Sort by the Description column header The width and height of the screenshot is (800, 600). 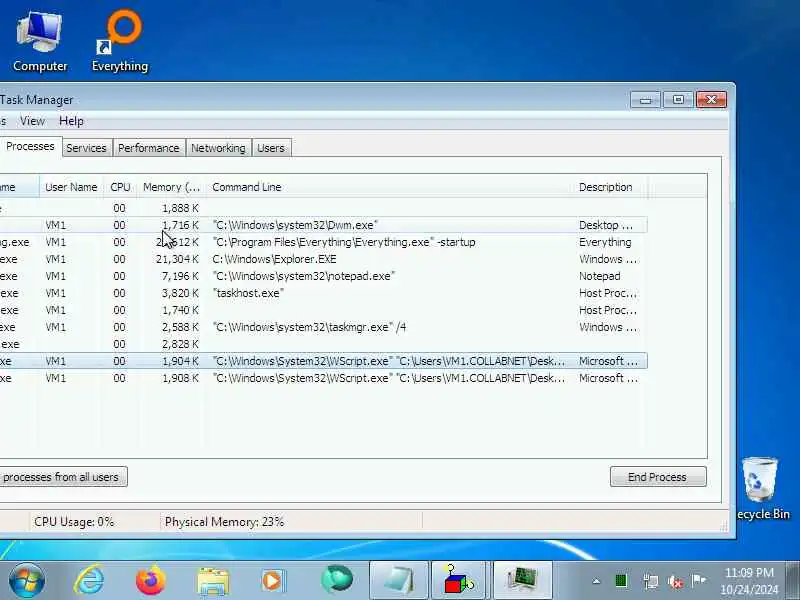click(x=610, y=187)
